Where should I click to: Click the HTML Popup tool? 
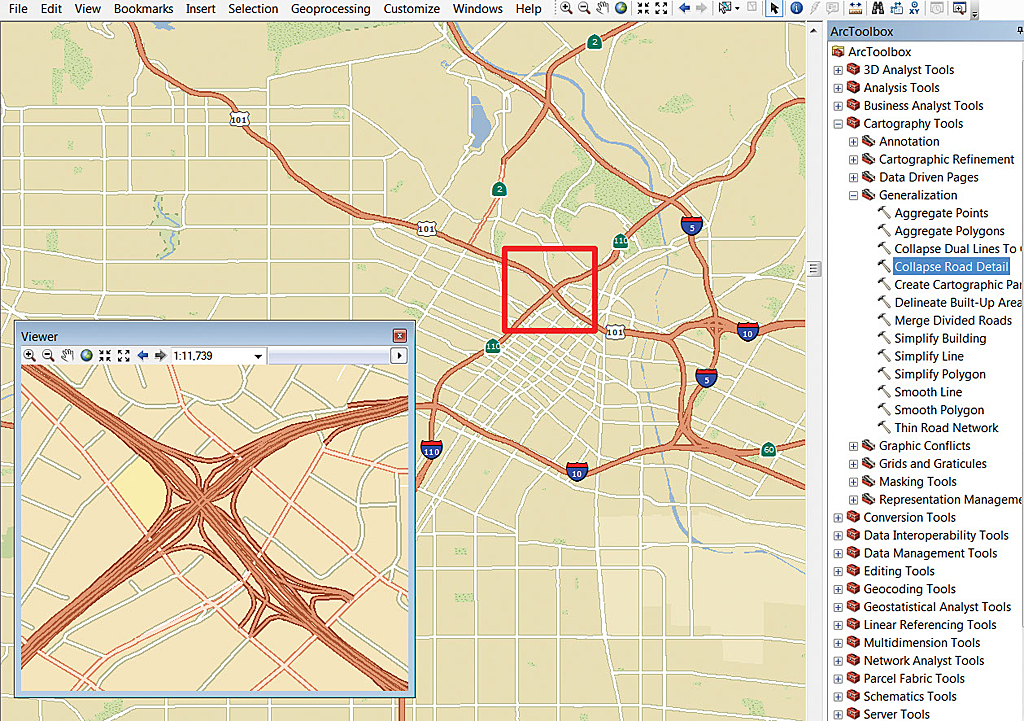tap(832, 8)
